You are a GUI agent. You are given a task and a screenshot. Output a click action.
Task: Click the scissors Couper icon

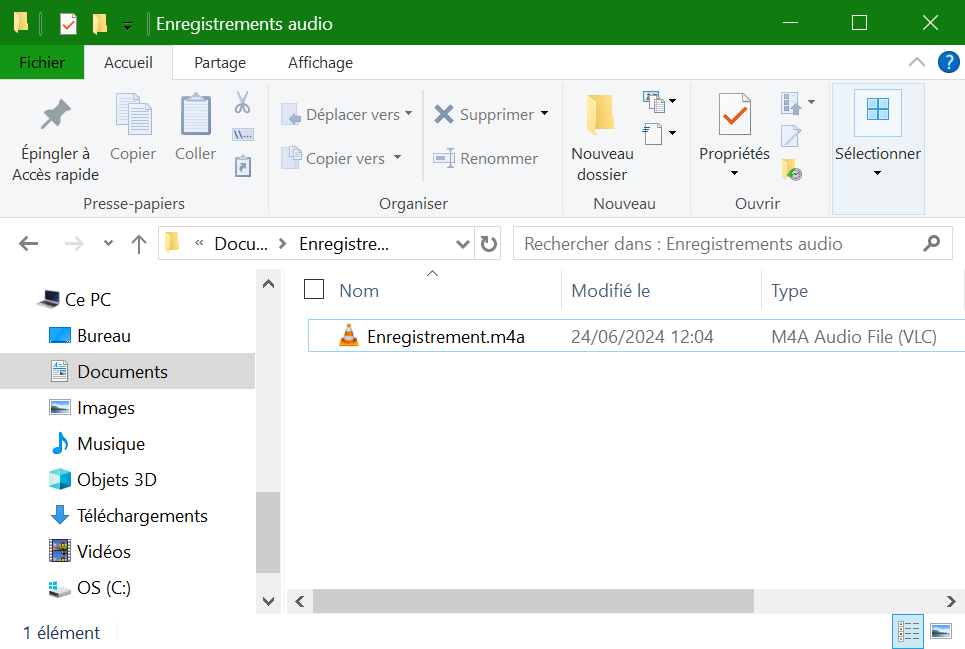pos(242,102)
